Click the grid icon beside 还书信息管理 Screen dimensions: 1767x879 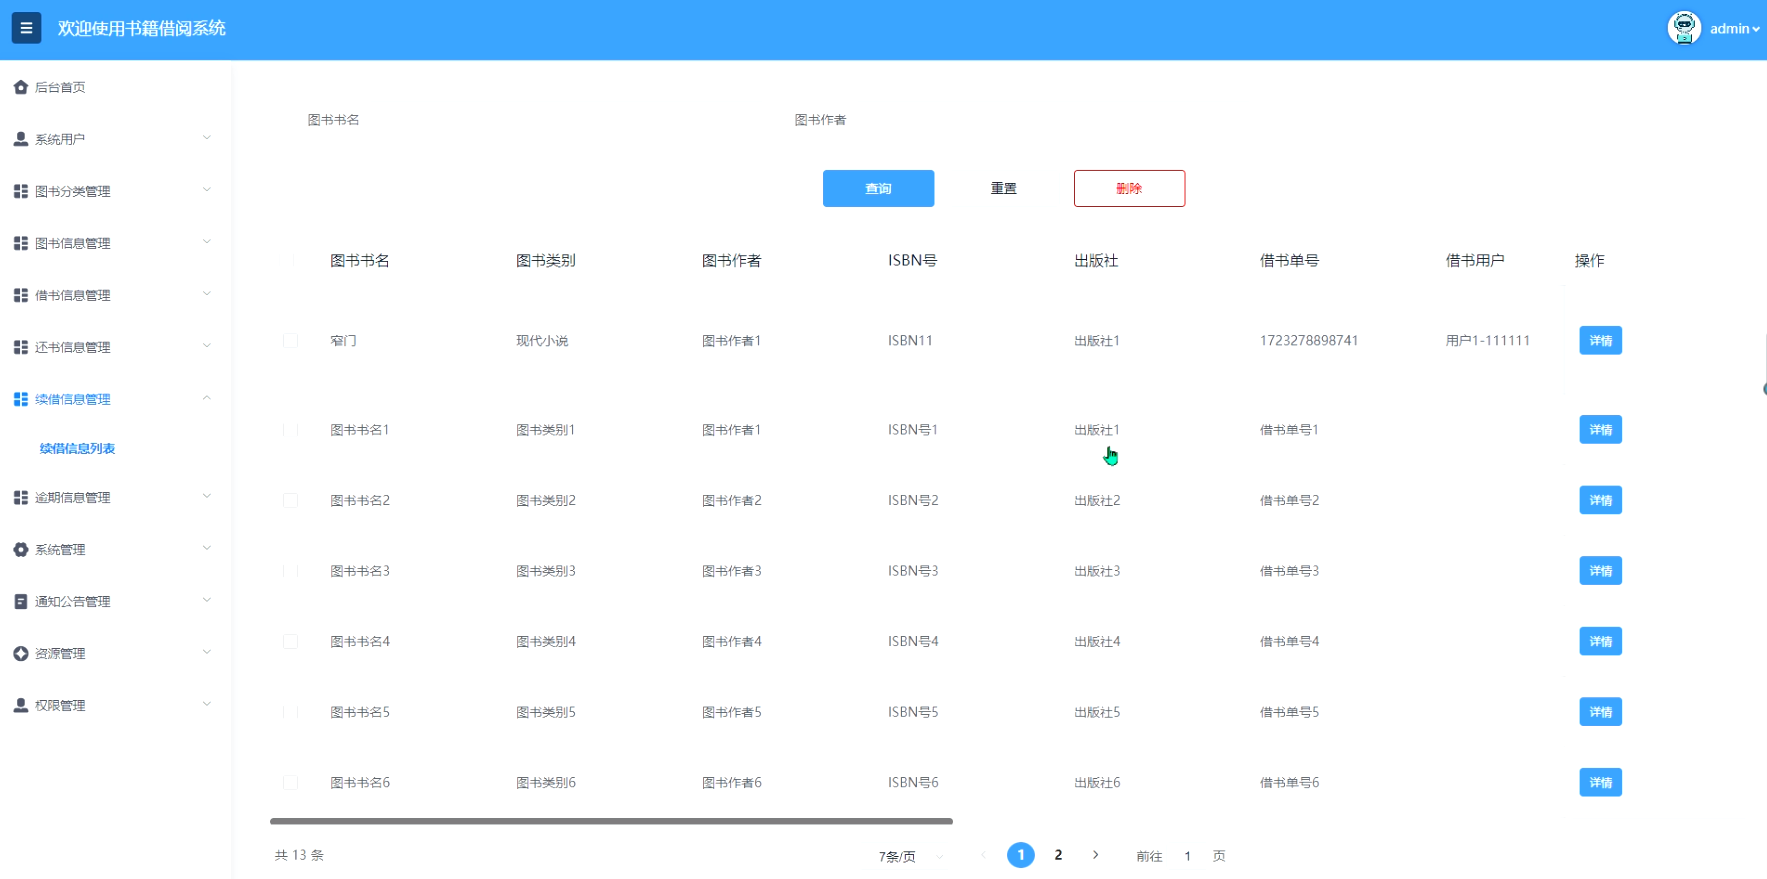(21, 347)
